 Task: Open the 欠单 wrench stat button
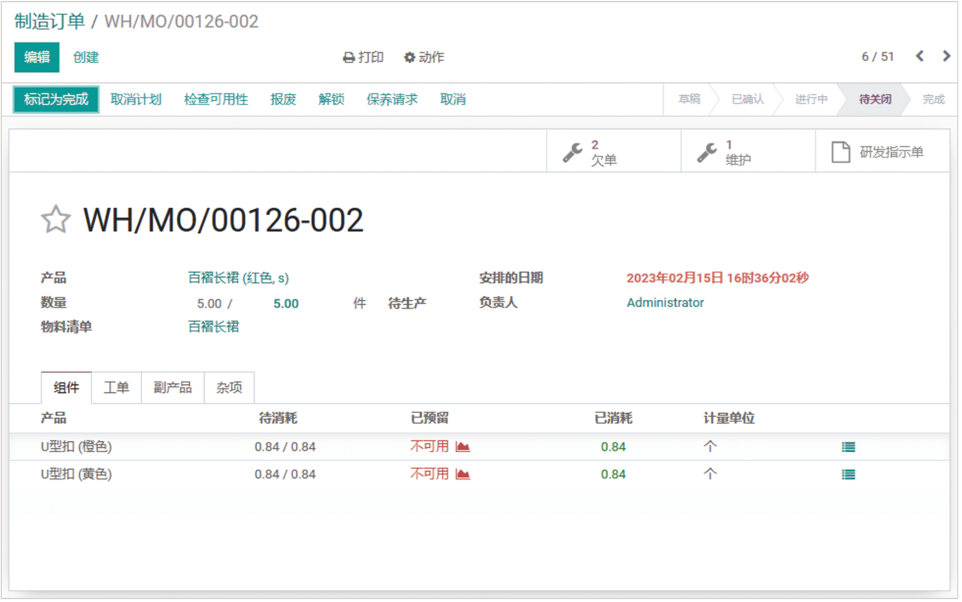(x=613, y=152)
